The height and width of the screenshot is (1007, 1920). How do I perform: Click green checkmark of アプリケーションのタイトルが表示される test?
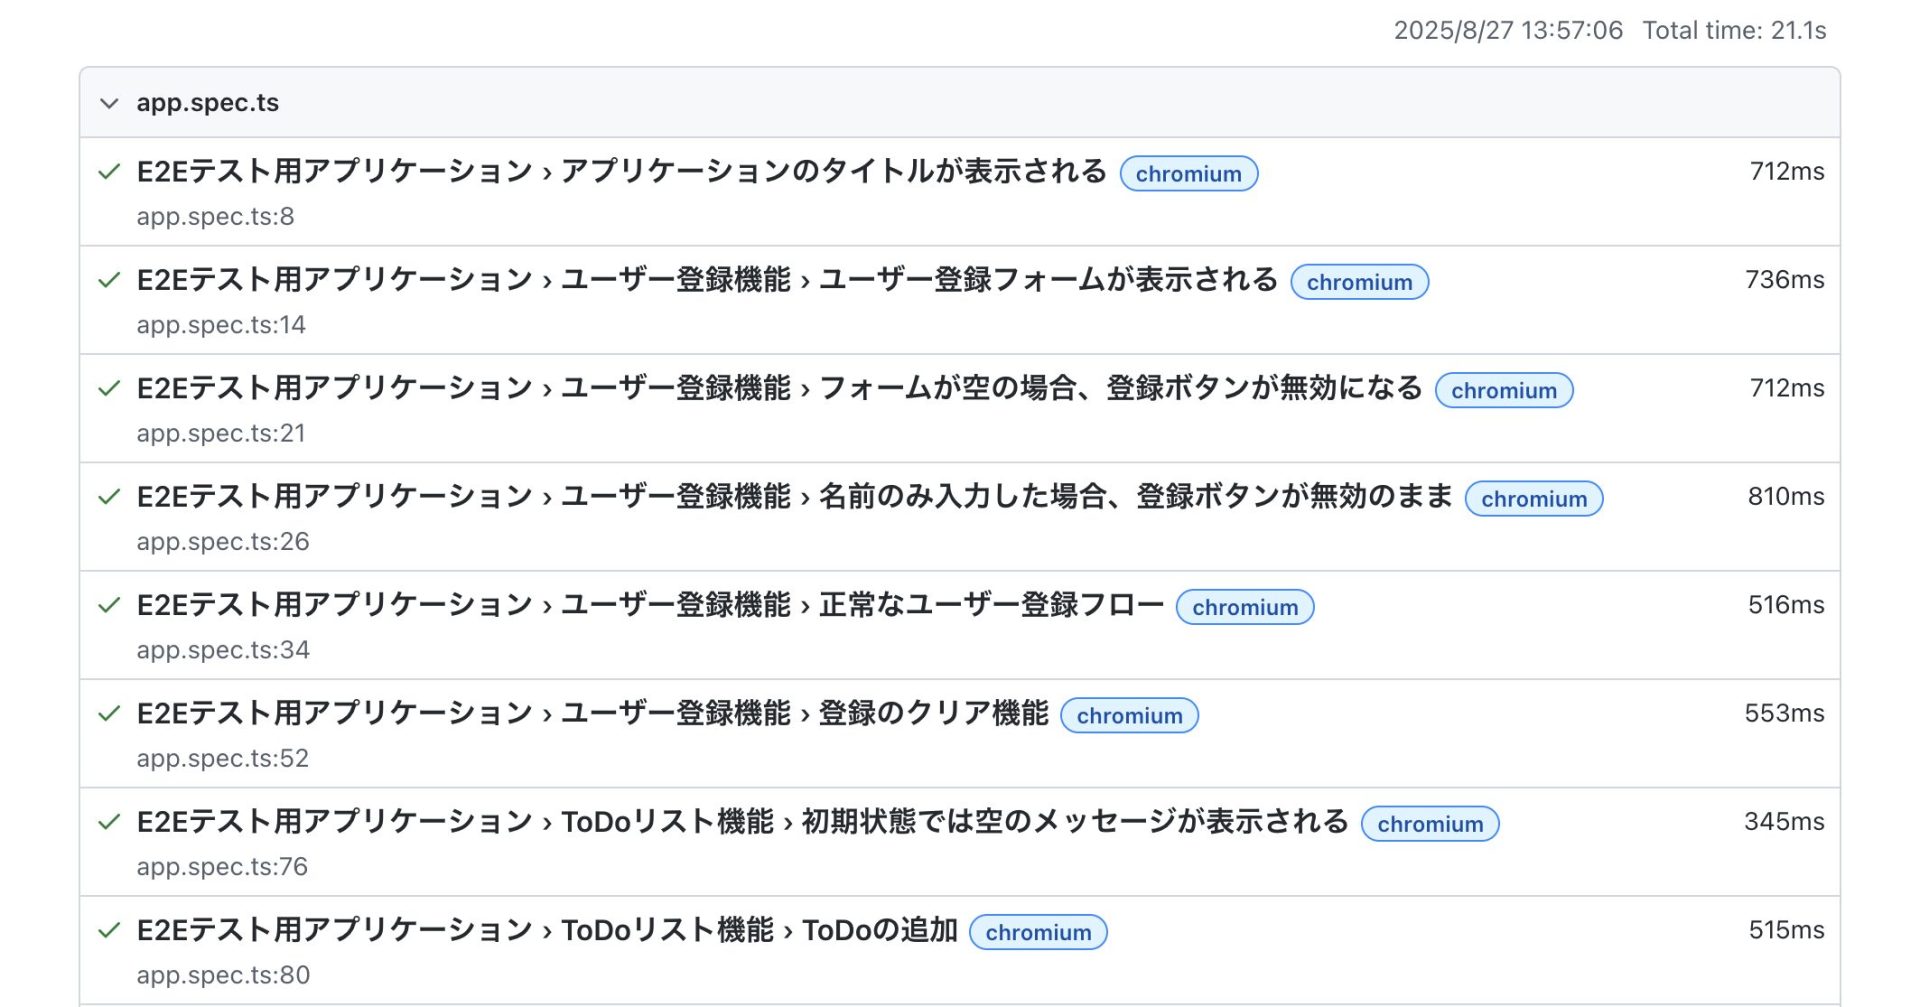109,172
